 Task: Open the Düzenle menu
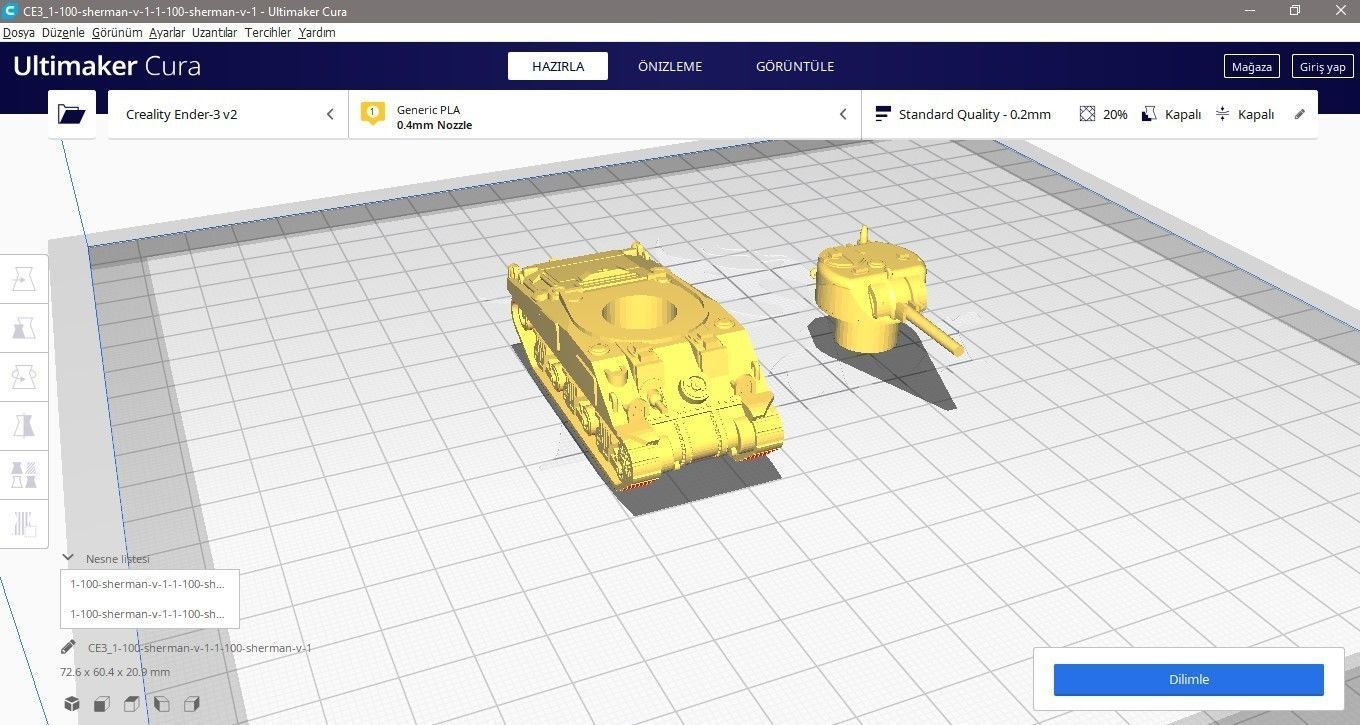point(63,33)
